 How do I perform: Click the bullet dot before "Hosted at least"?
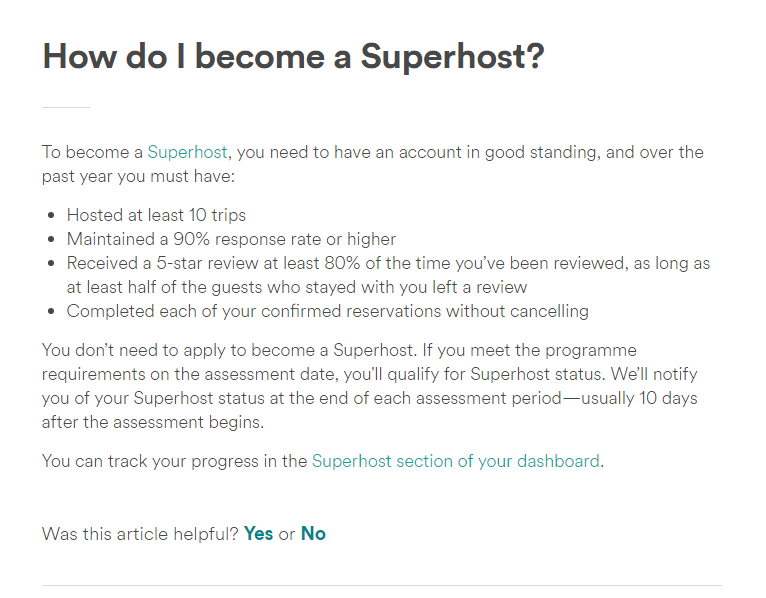(x=52, y=216)
